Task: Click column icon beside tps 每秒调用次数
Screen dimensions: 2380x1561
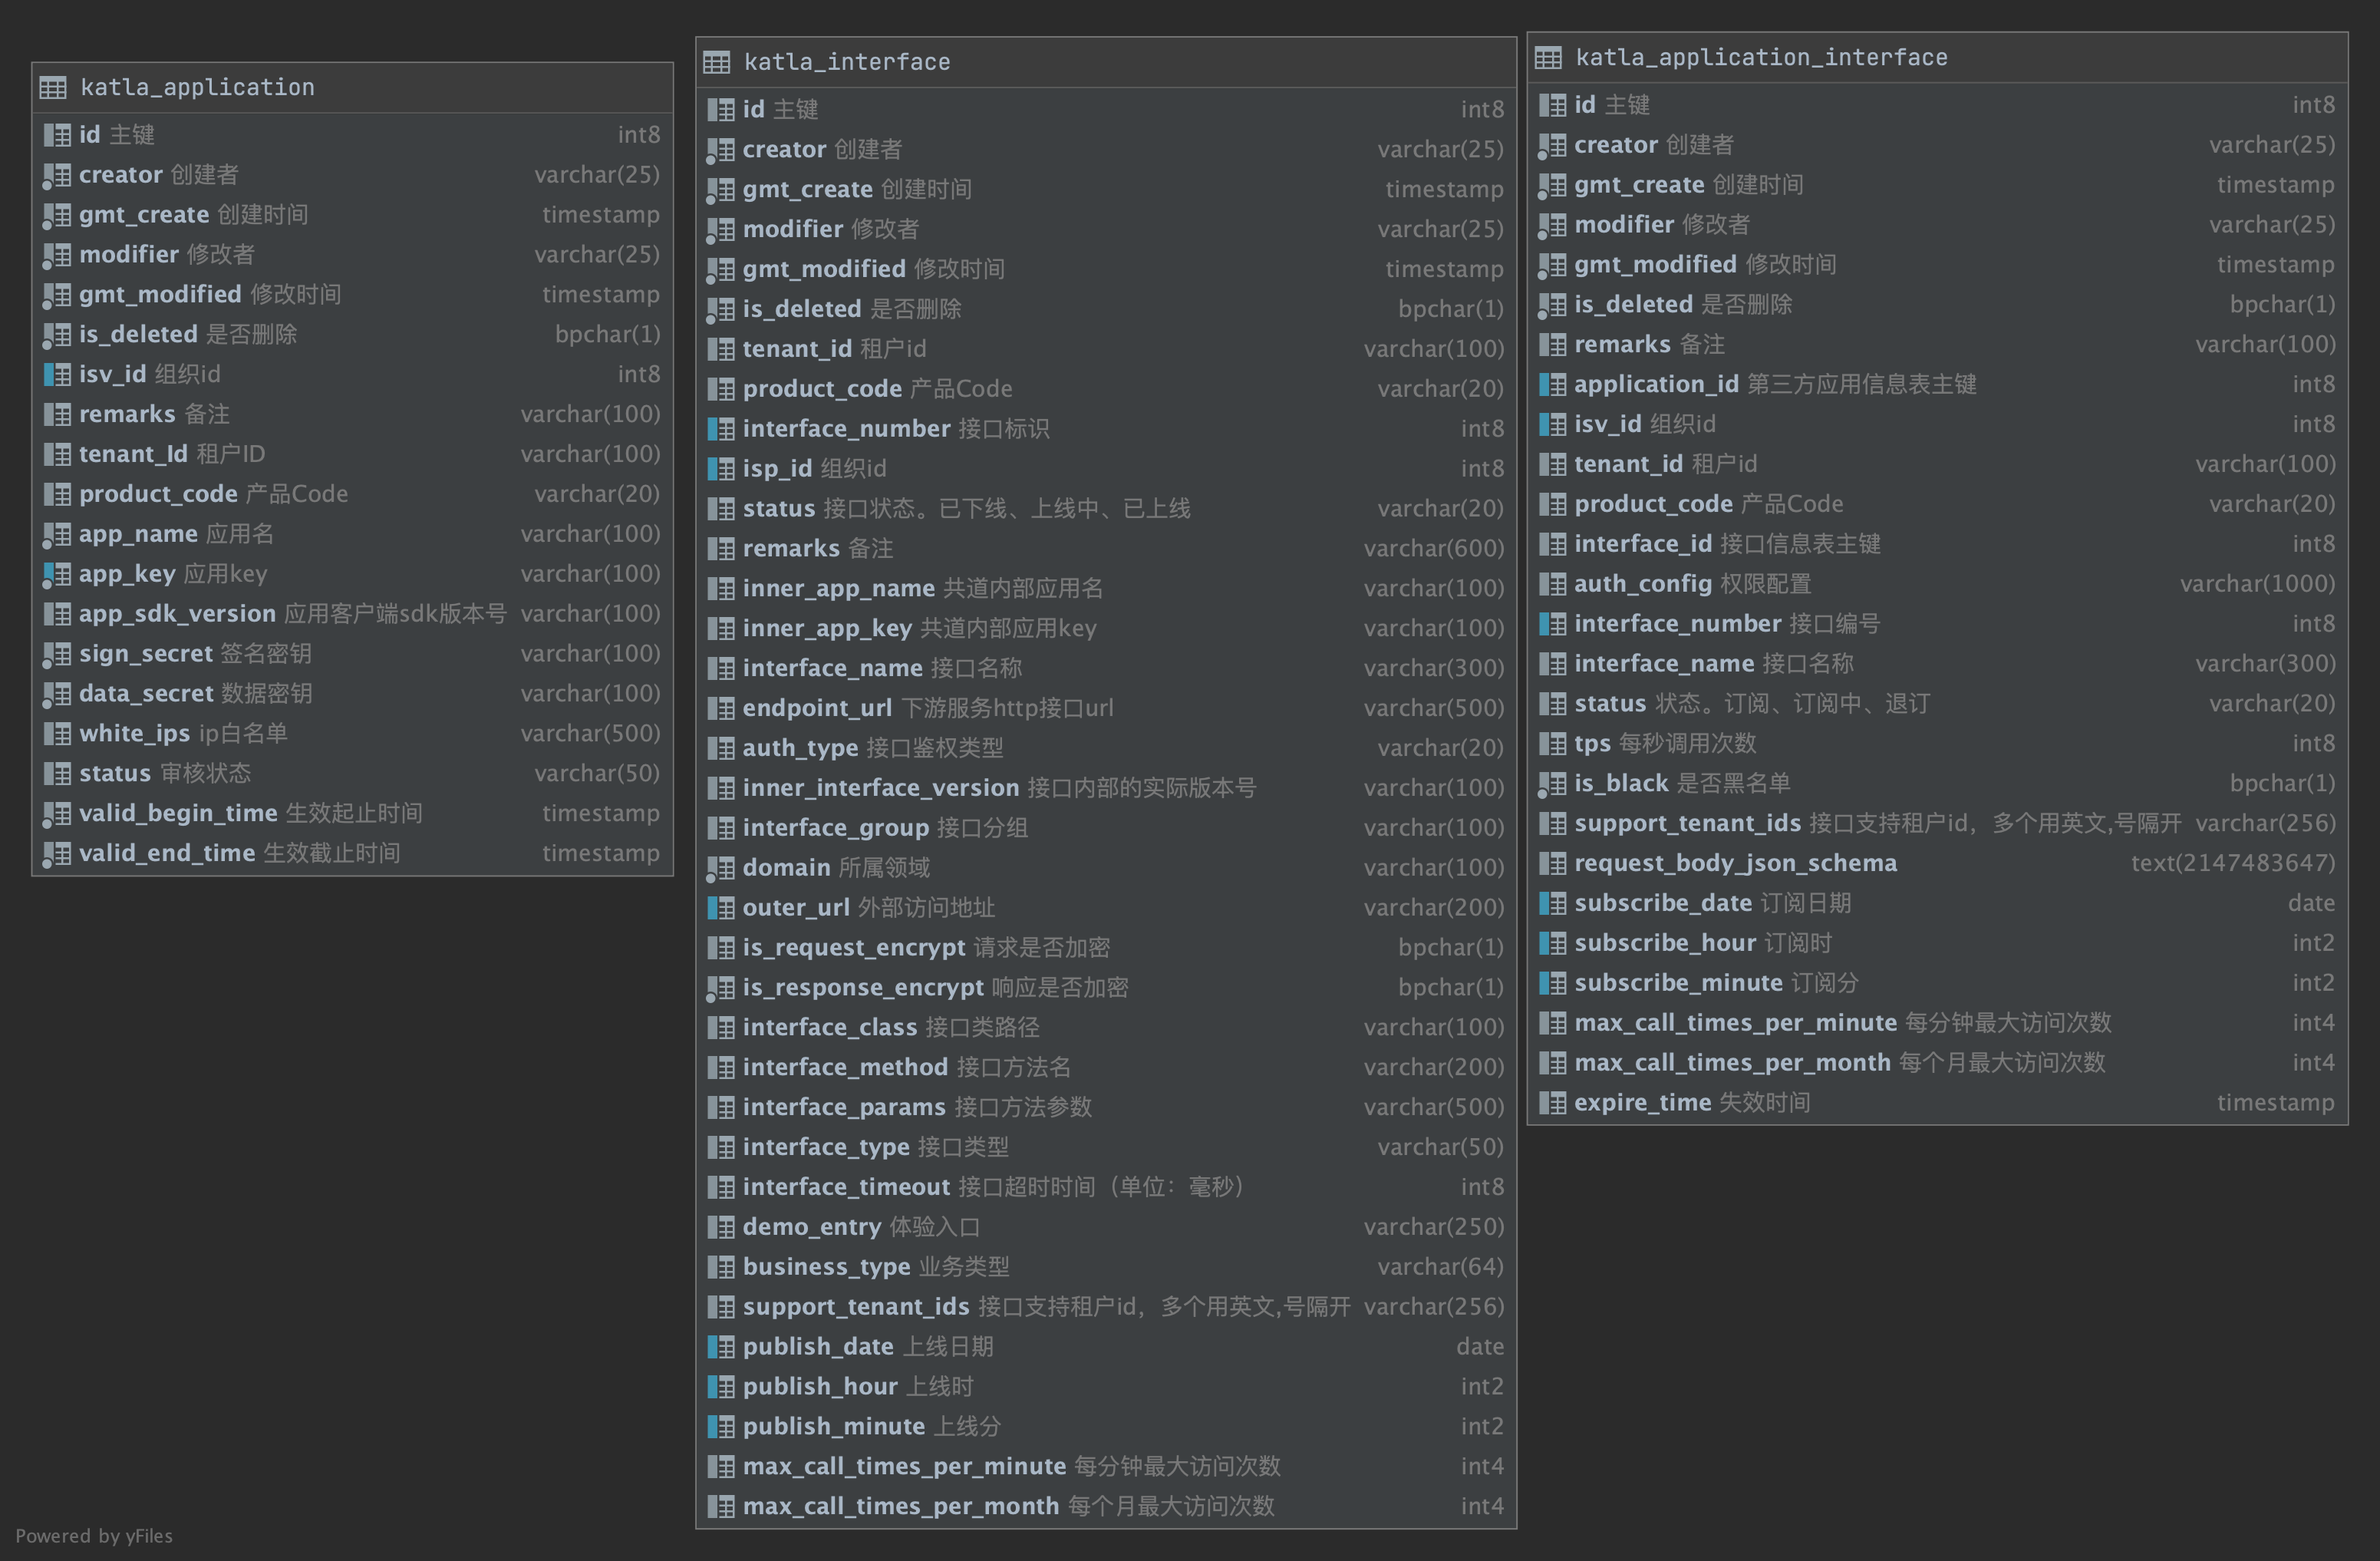Action: tap(1552, 744)
